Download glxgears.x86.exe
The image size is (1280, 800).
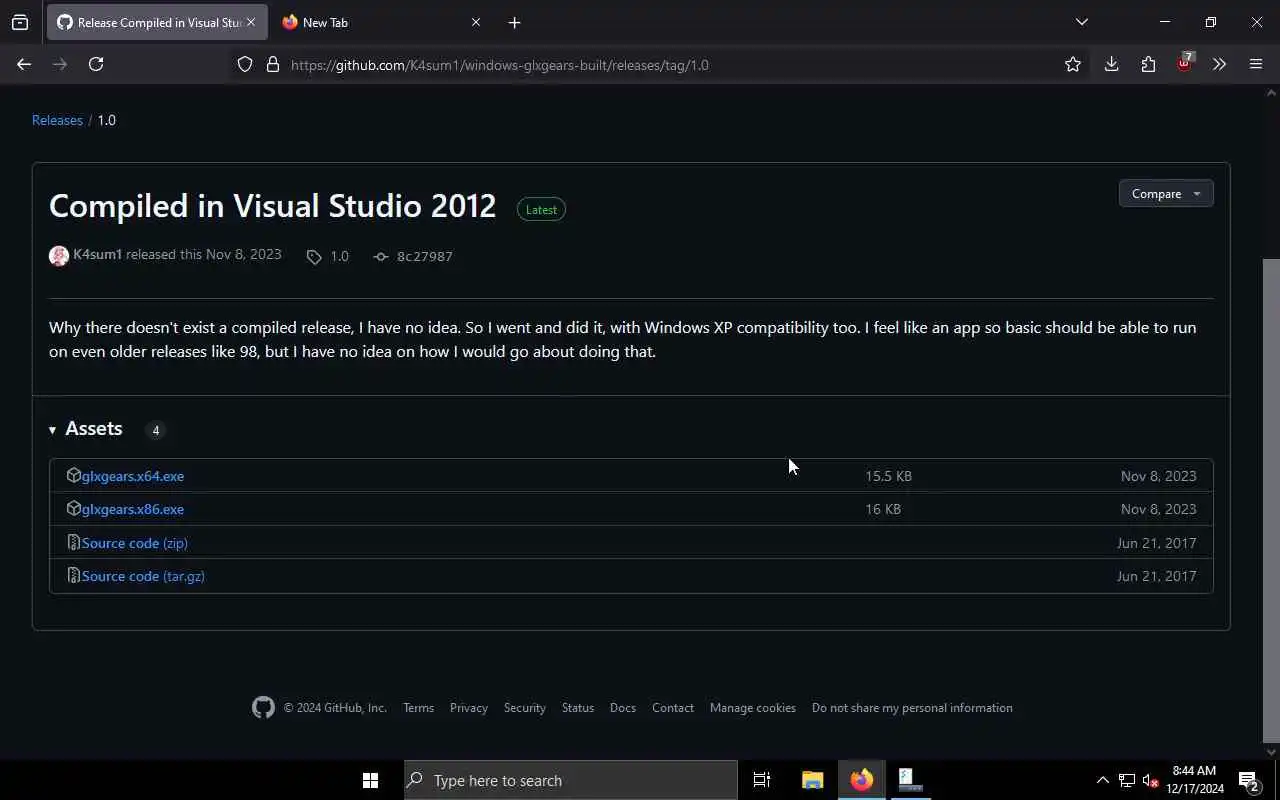click(x=132, y=509)
